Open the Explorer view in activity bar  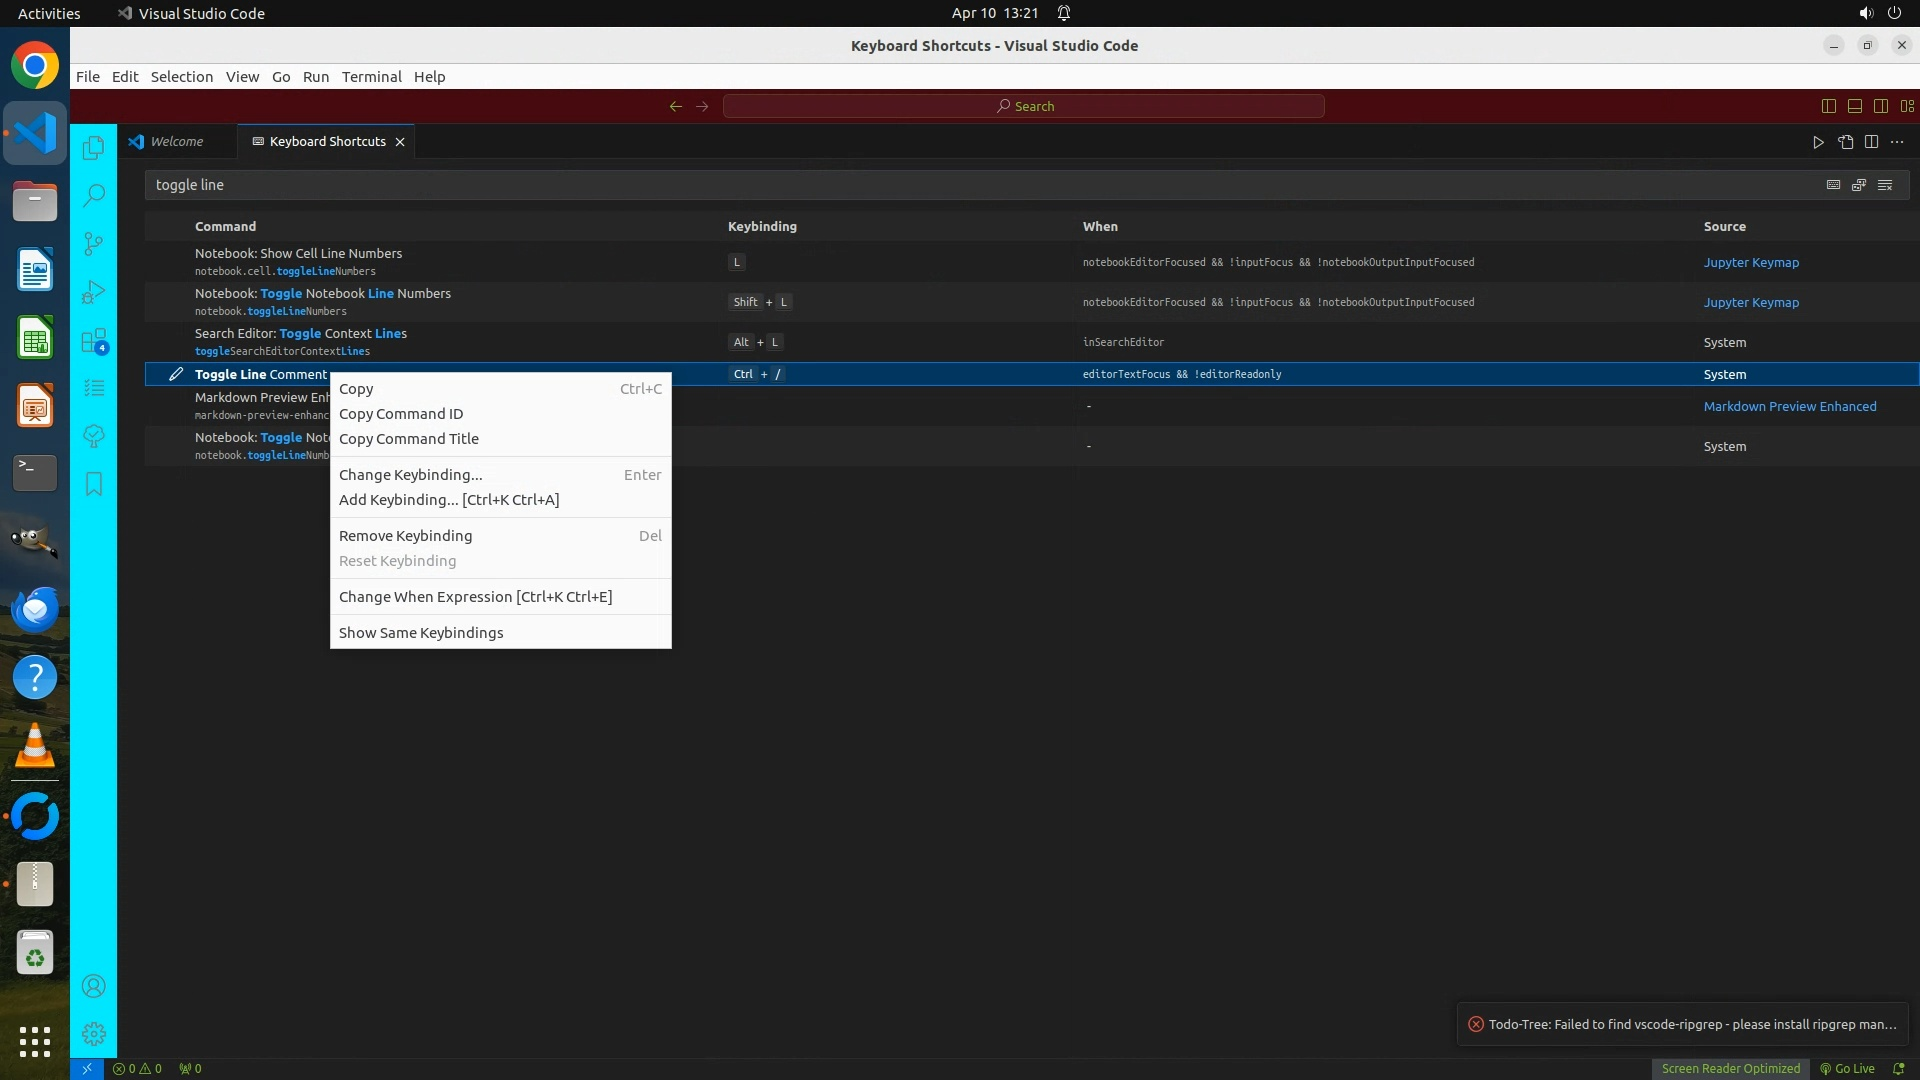(93, 148)
